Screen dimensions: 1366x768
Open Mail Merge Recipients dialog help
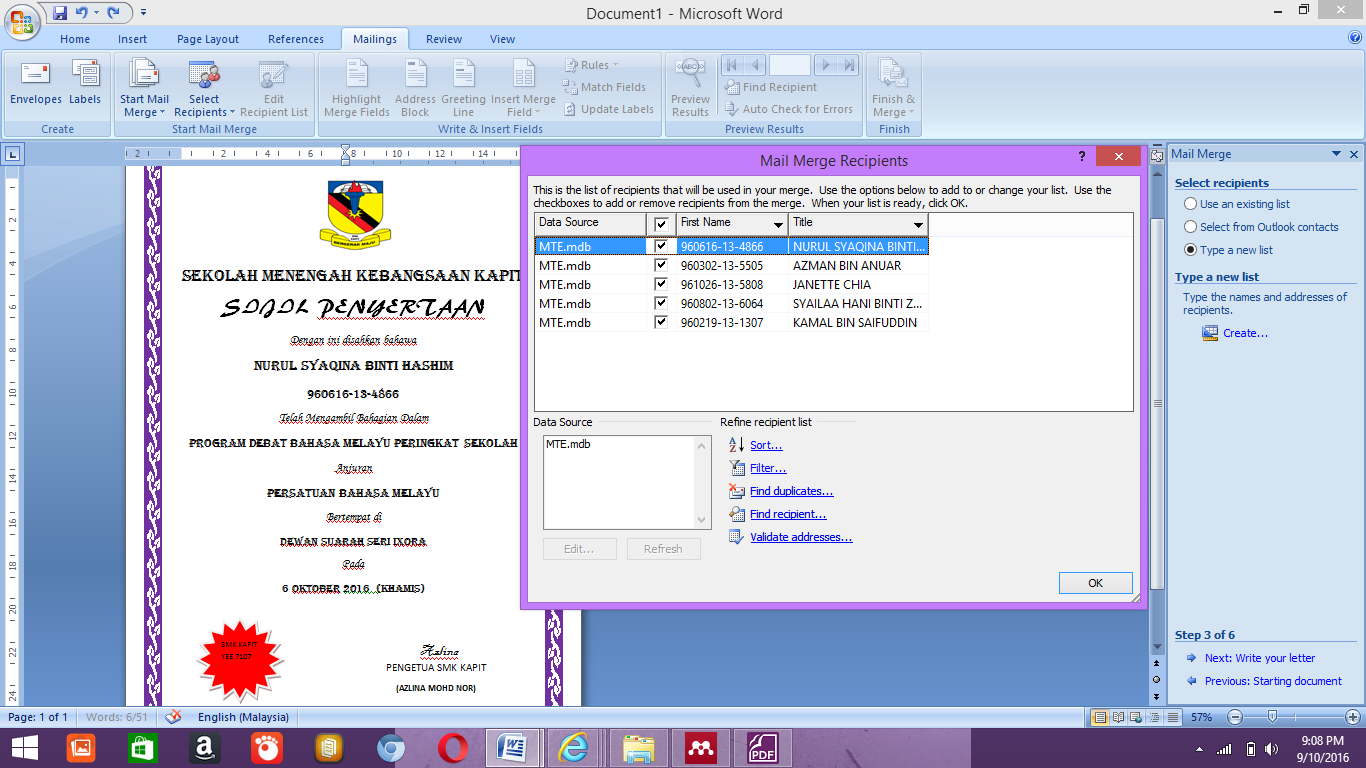(x=1082, y=158)
